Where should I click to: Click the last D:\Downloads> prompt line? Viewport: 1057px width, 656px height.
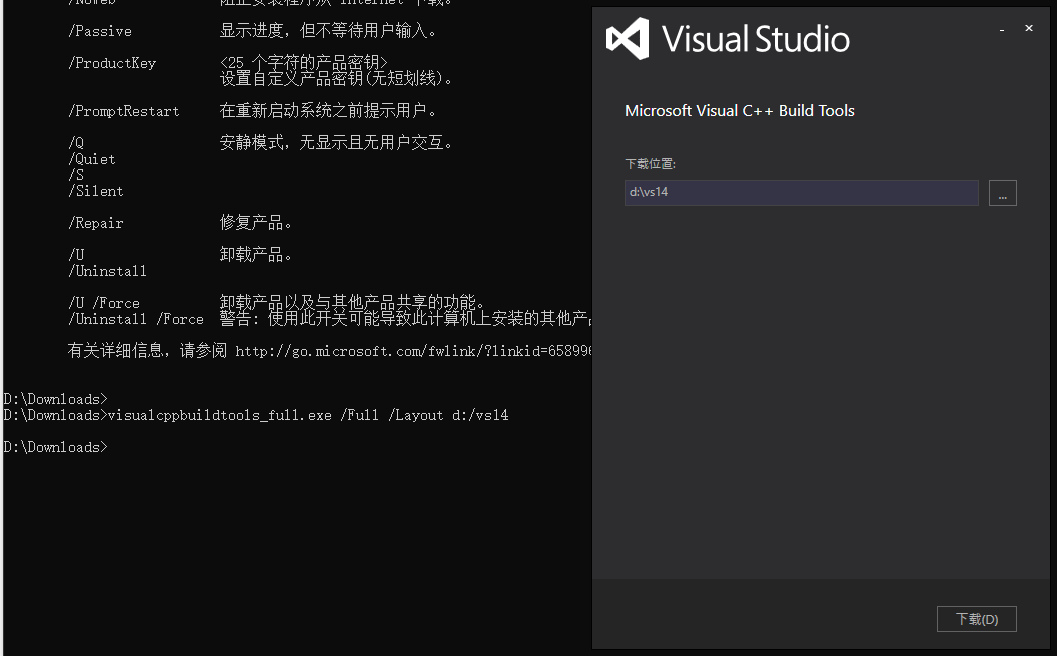pyautogui.click(x=55, y=447)
